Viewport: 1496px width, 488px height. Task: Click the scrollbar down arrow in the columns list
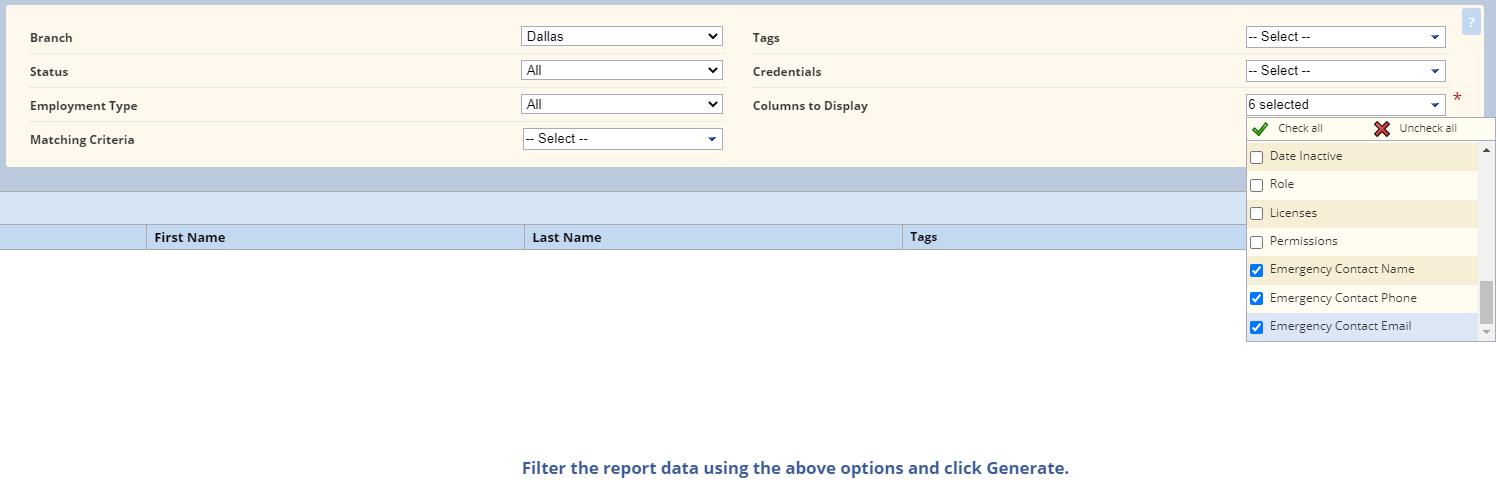(1486, 331)
